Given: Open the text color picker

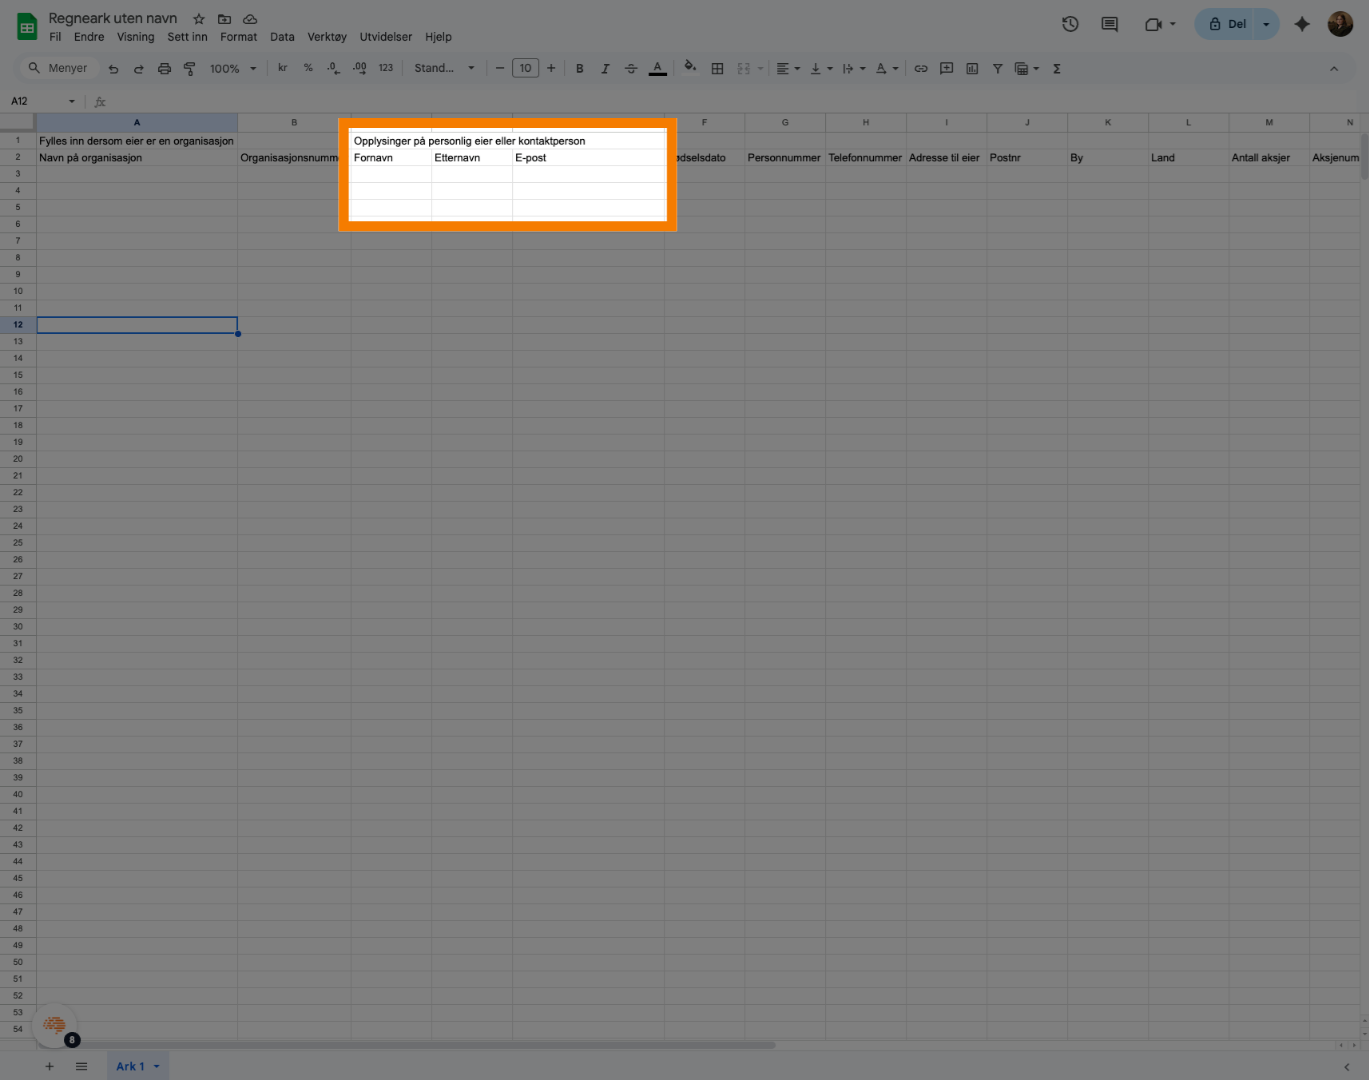Looking at the screenshot, I should pyautogui.click(x=657, y=68).
